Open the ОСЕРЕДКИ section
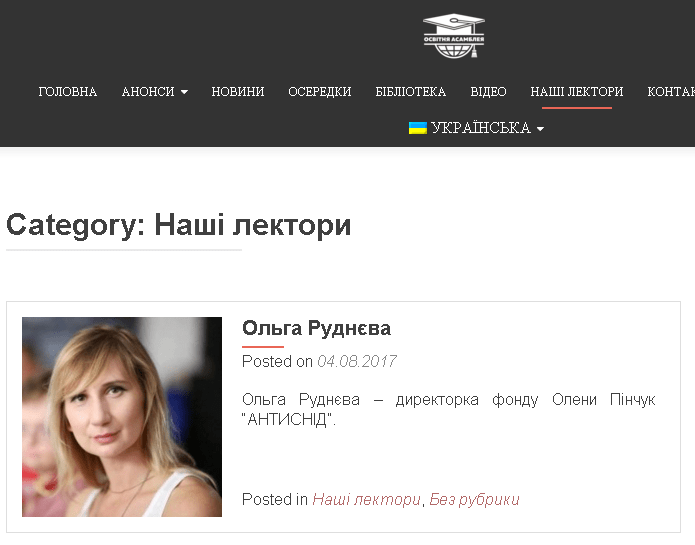Image resolution: width=695 pixels, height=545 pixels. pos(320,92)
